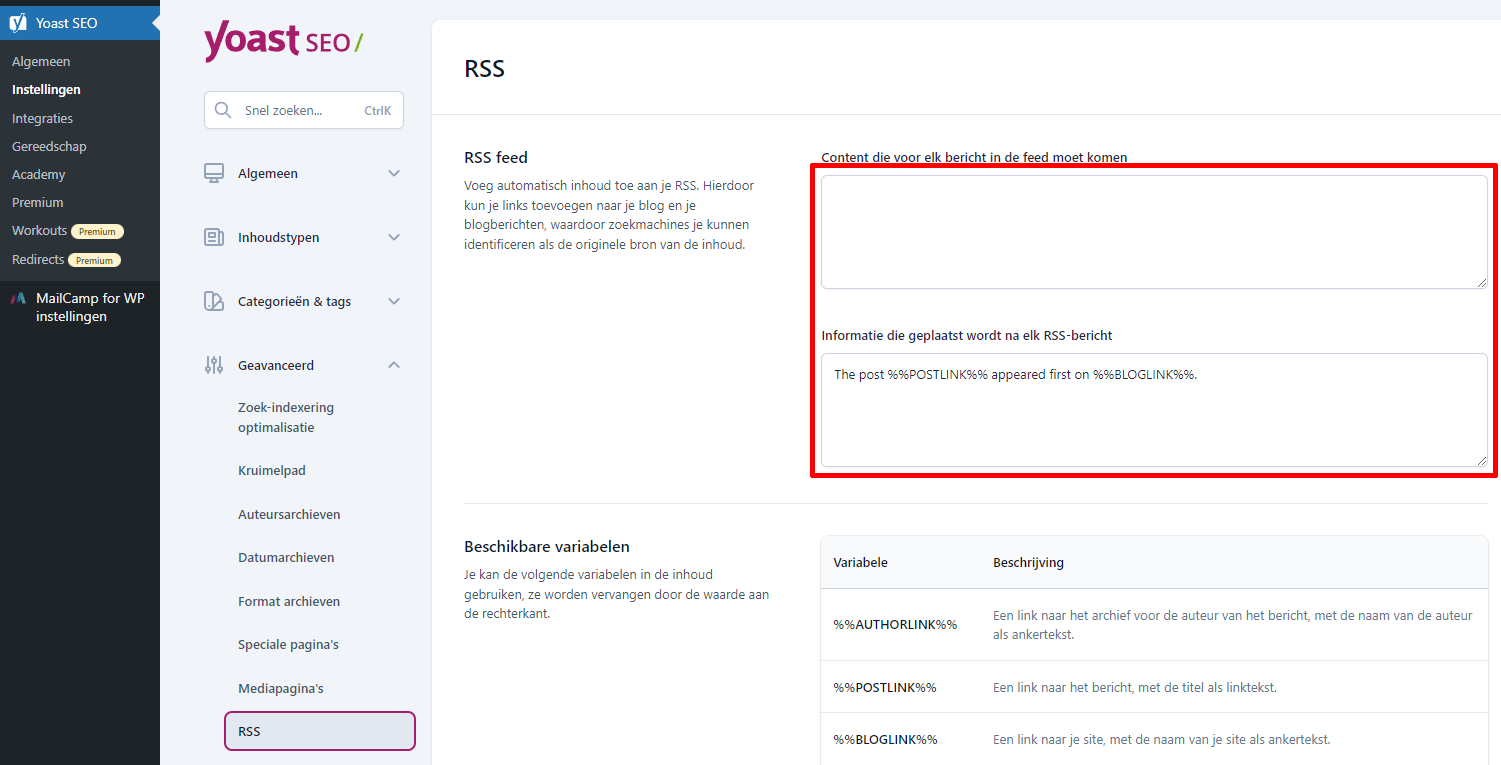Expand the Algemeen section chevron
Viewport: 1501px width, 765px height.
tap(394, 173)
